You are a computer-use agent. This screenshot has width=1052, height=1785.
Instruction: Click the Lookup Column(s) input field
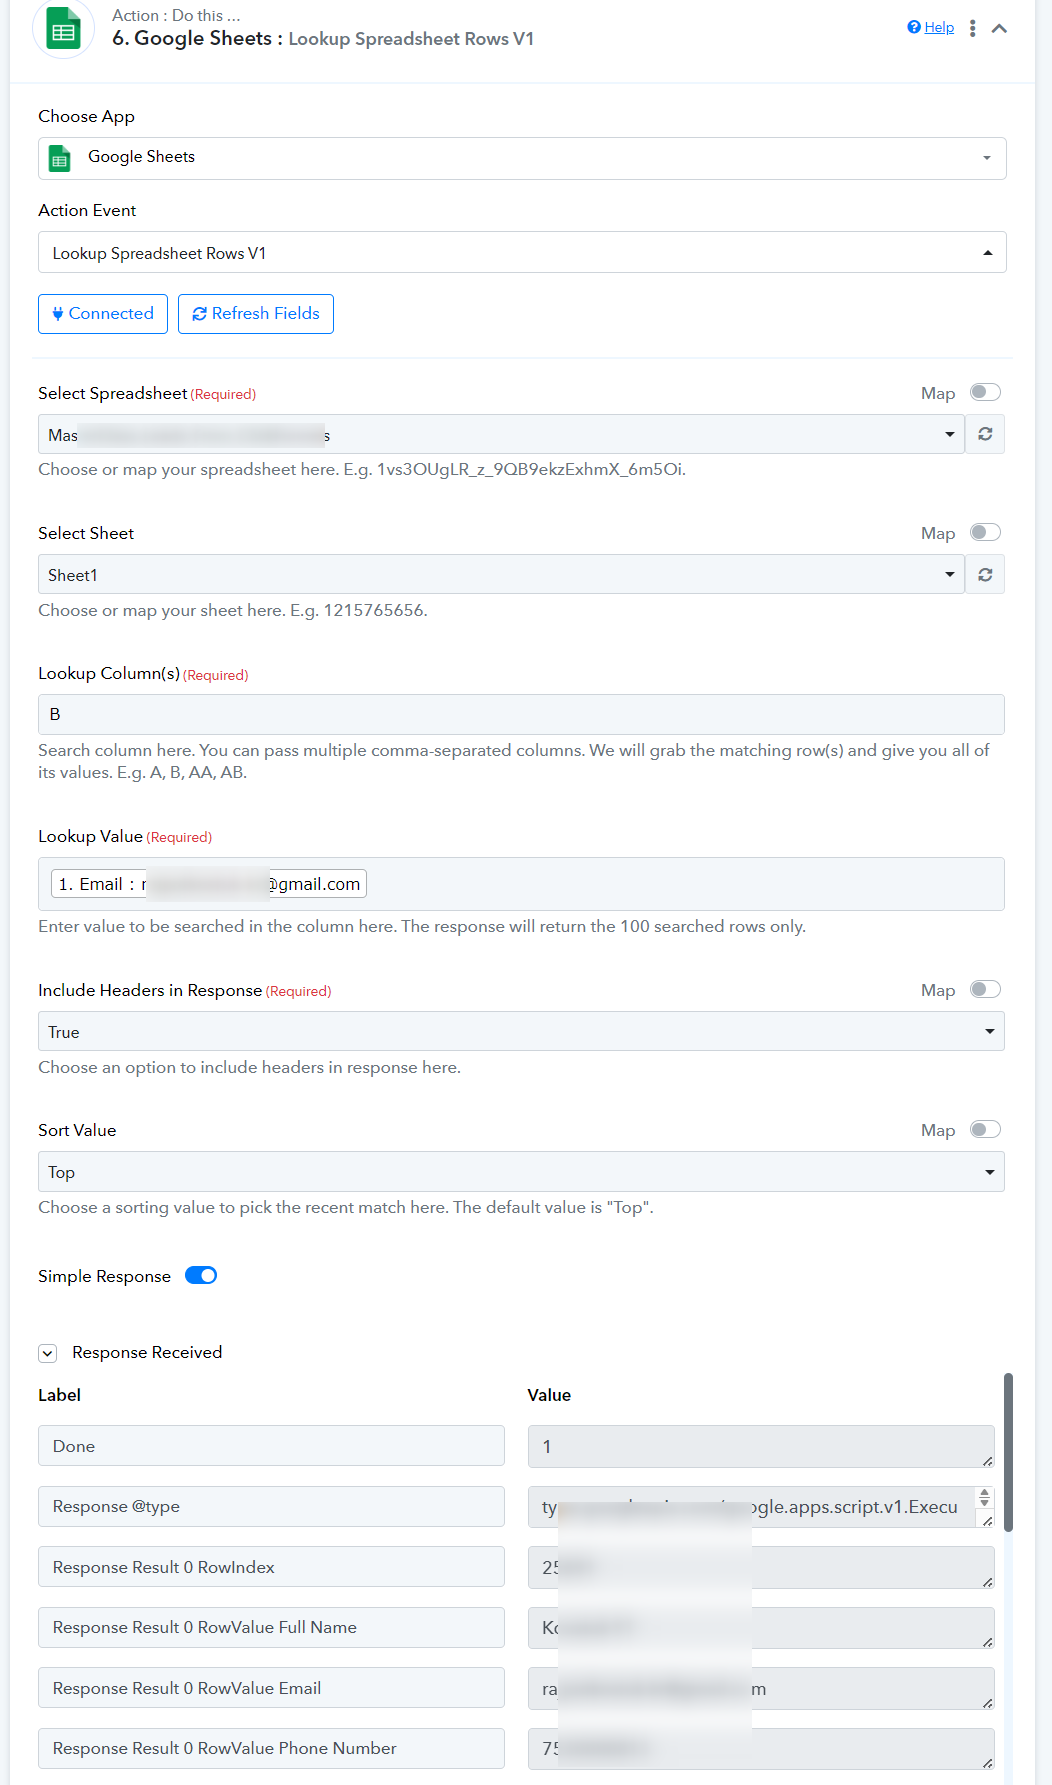[x=521, y=715]
